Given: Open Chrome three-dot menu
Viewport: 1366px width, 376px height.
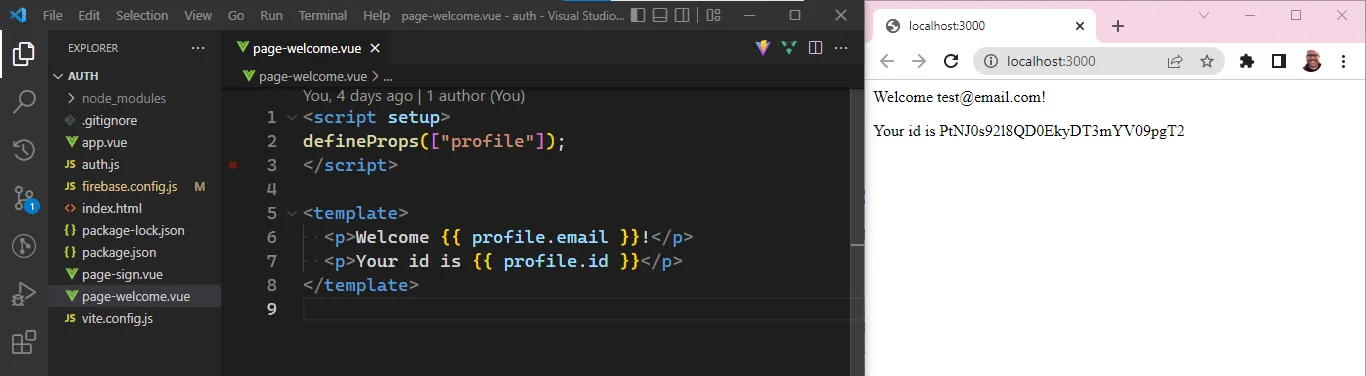Looking at the screenshot, I should pos(1343,61).
